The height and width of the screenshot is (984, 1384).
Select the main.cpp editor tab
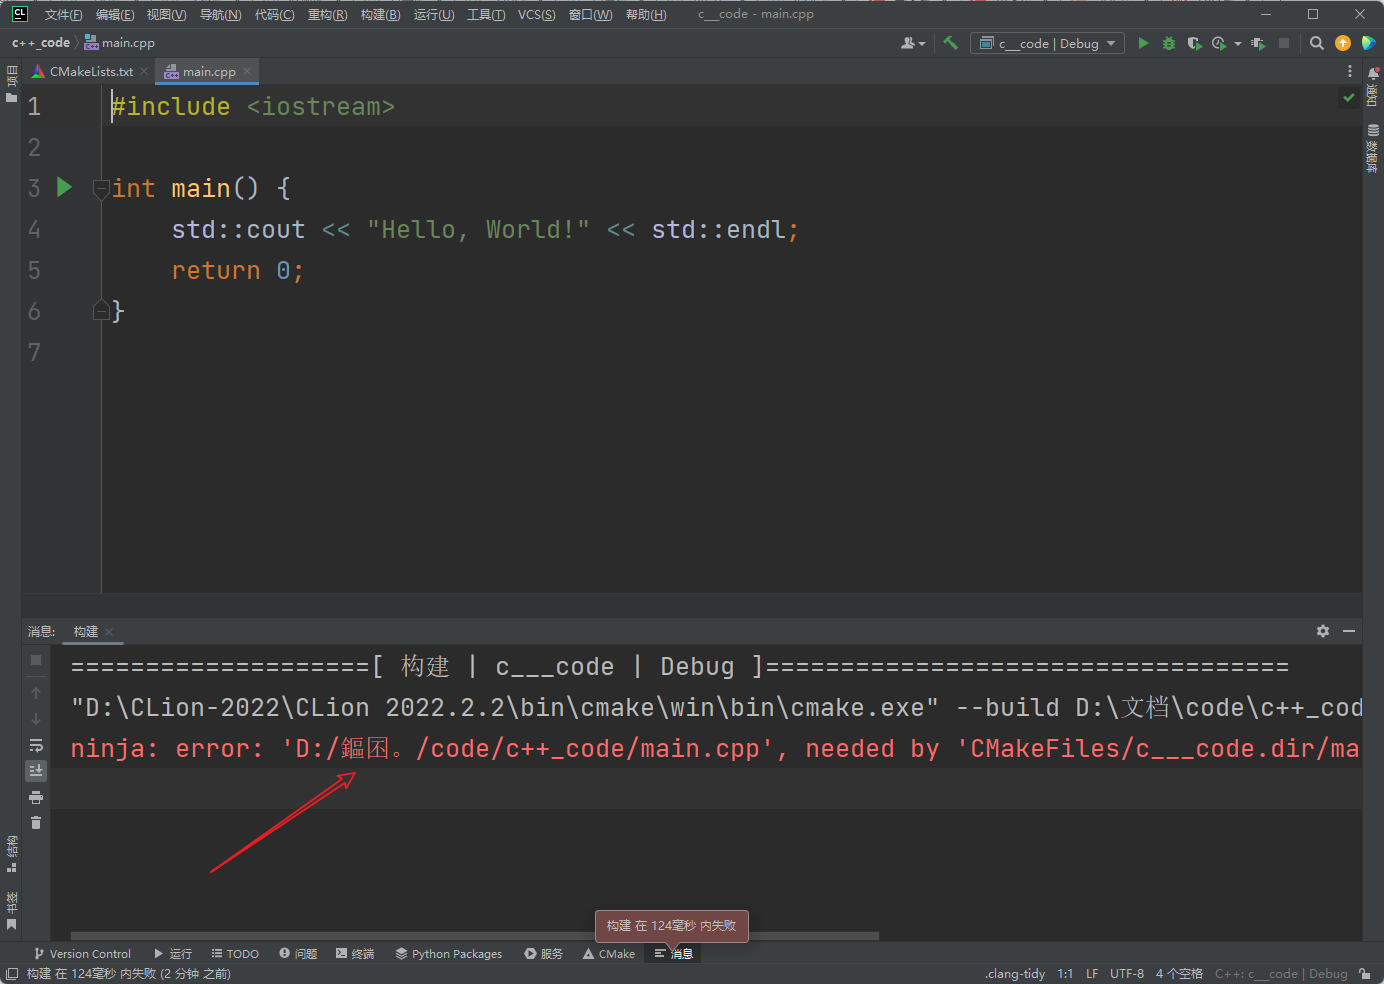208,71
